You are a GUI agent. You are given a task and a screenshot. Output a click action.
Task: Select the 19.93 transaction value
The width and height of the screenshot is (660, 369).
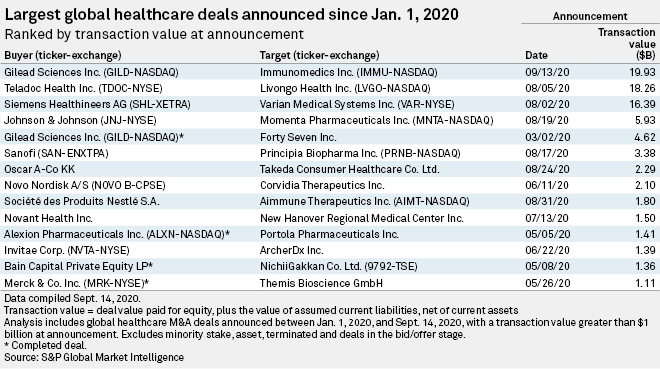pyautogui.click(x=642, y=72)
